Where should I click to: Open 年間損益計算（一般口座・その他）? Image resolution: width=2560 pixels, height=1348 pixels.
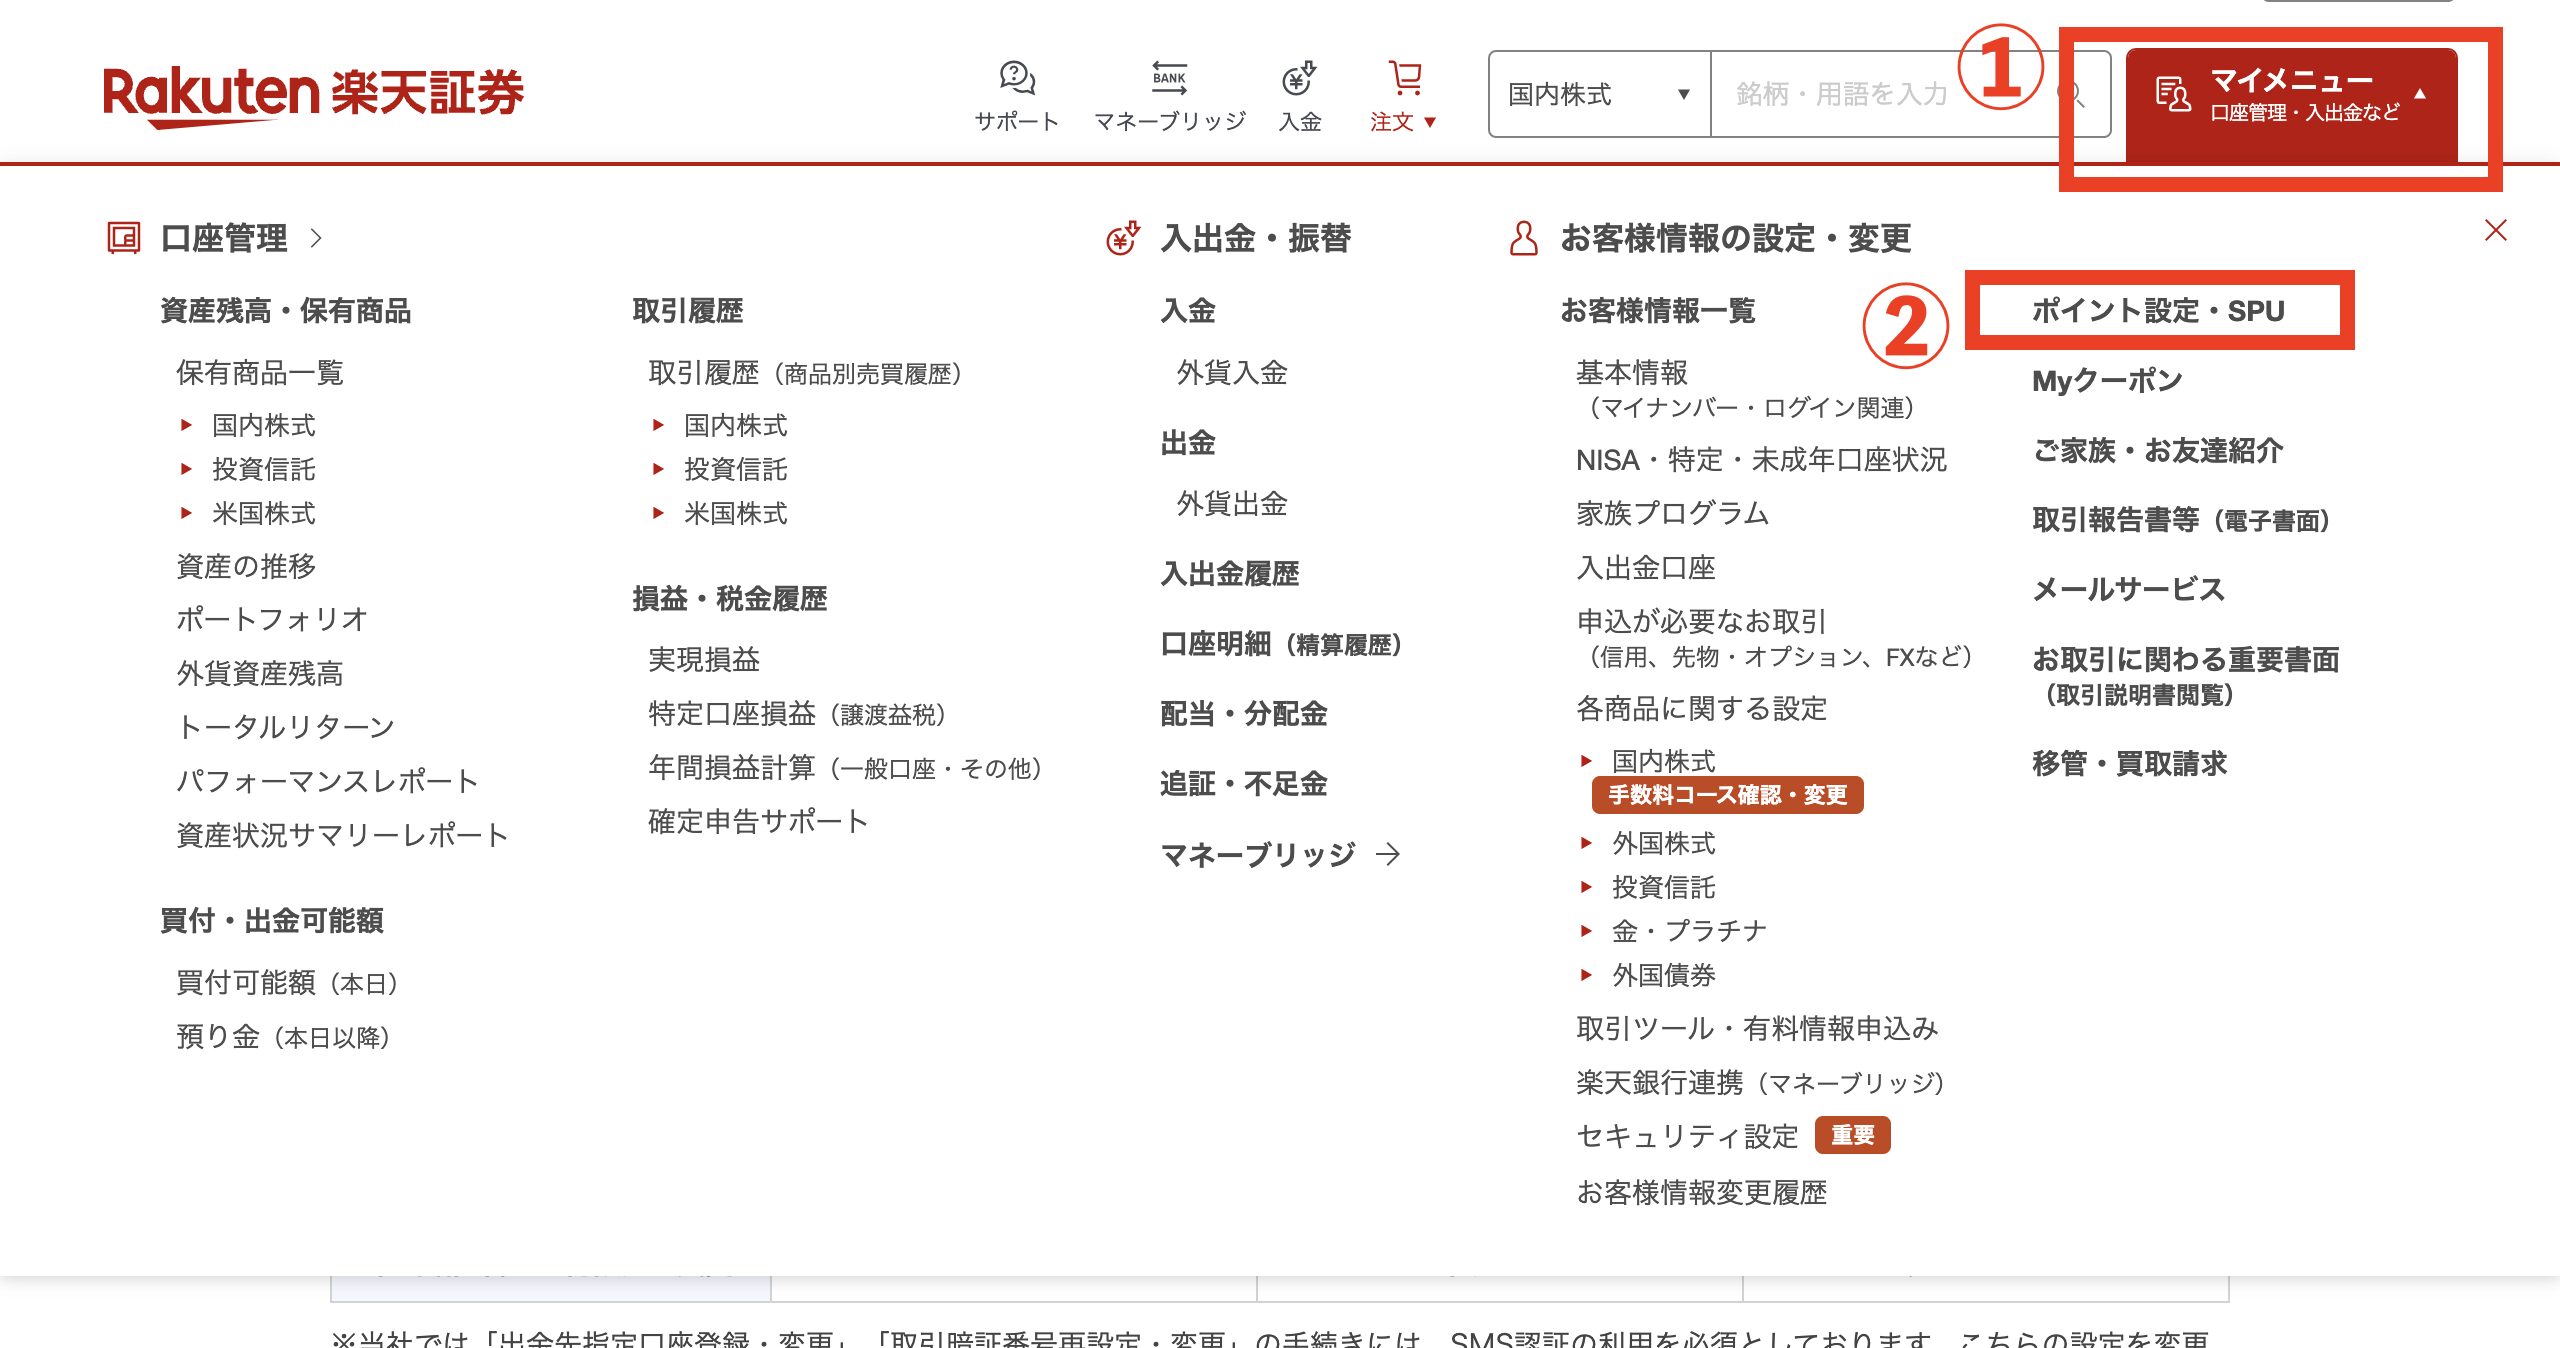tap(847, 767)
